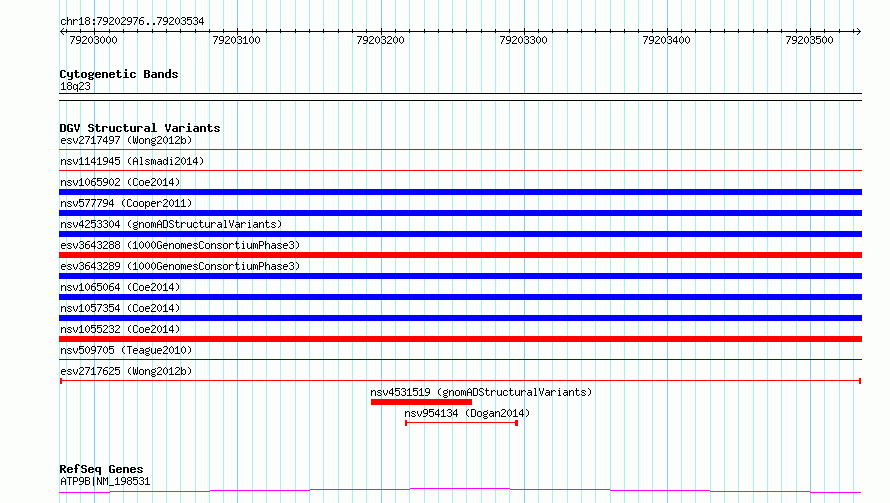Click the Cytogenetic Bands track title

tap(119, 74)
